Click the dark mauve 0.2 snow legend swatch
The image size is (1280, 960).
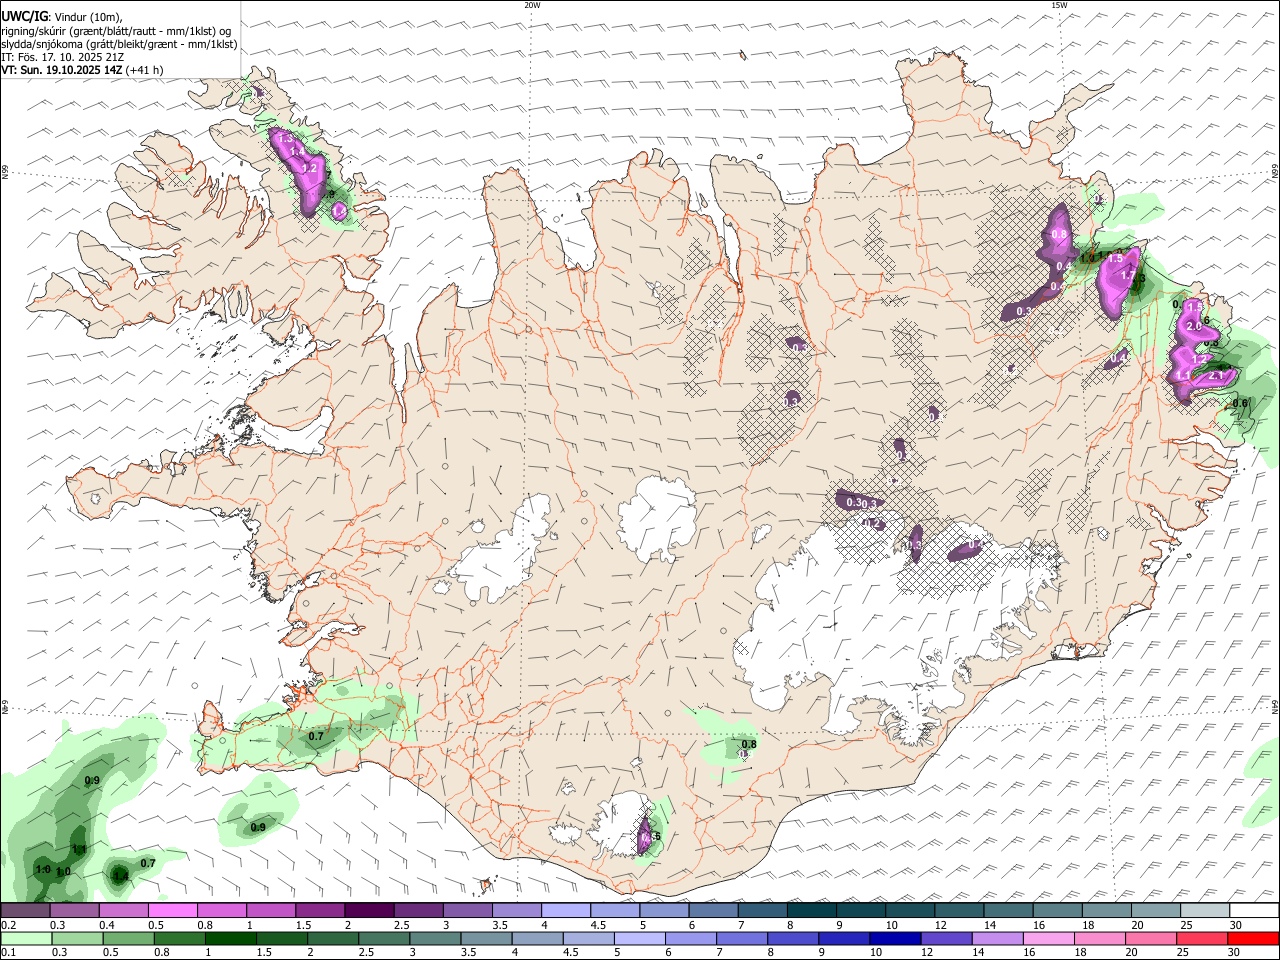25,910
